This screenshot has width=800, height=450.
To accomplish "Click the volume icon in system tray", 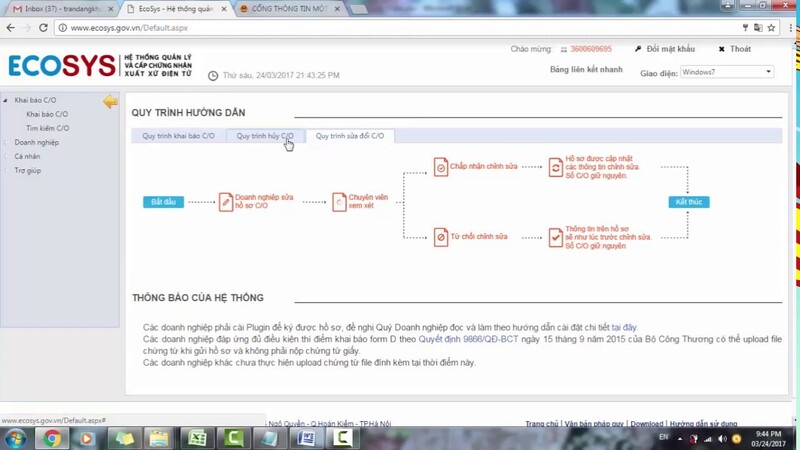I will click(722, 439).
